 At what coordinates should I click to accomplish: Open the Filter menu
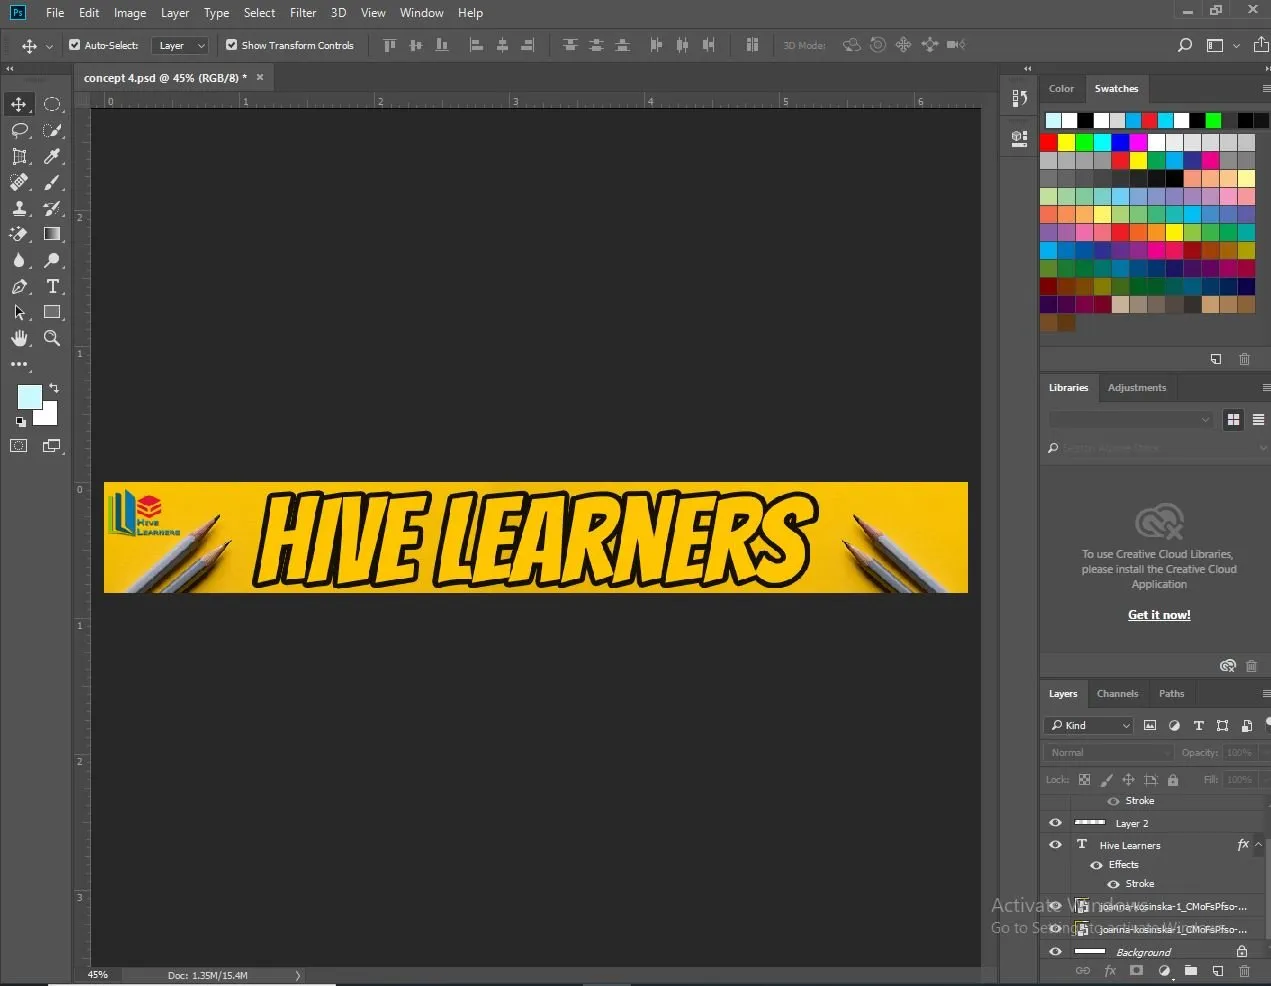[303, 13]
